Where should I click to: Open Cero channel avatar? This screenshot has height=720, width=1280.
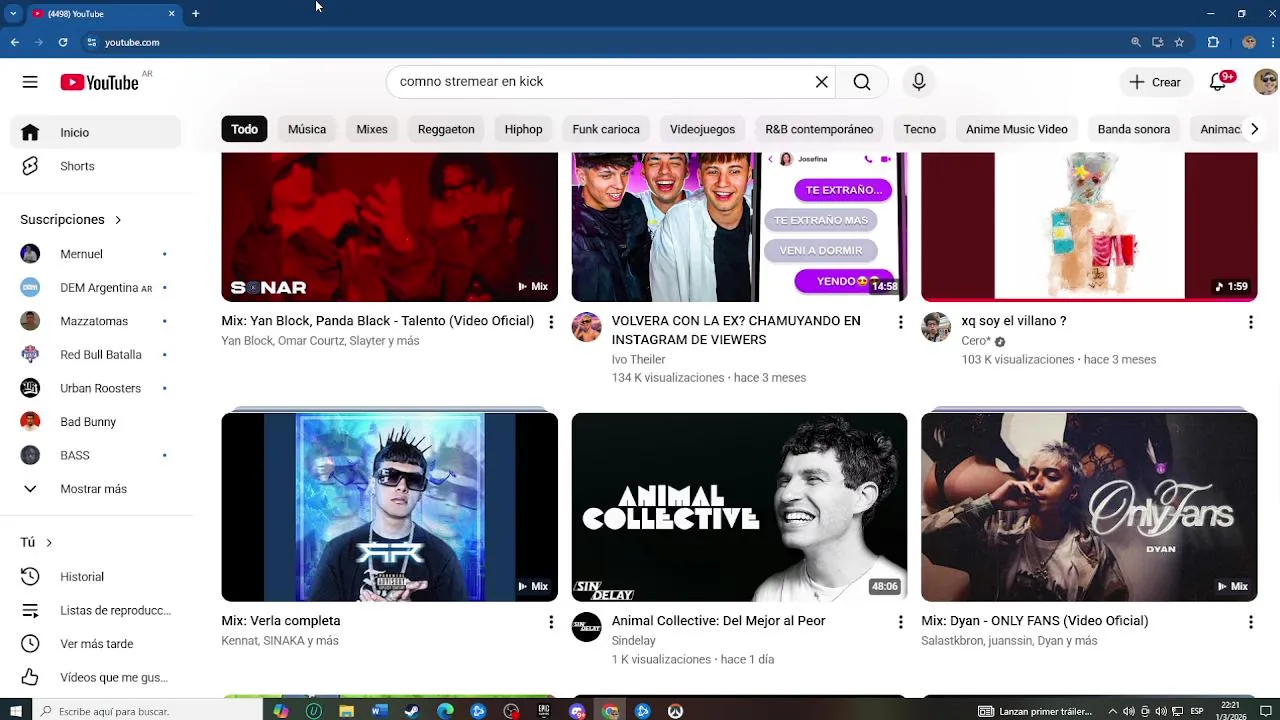tap(936, 327)
